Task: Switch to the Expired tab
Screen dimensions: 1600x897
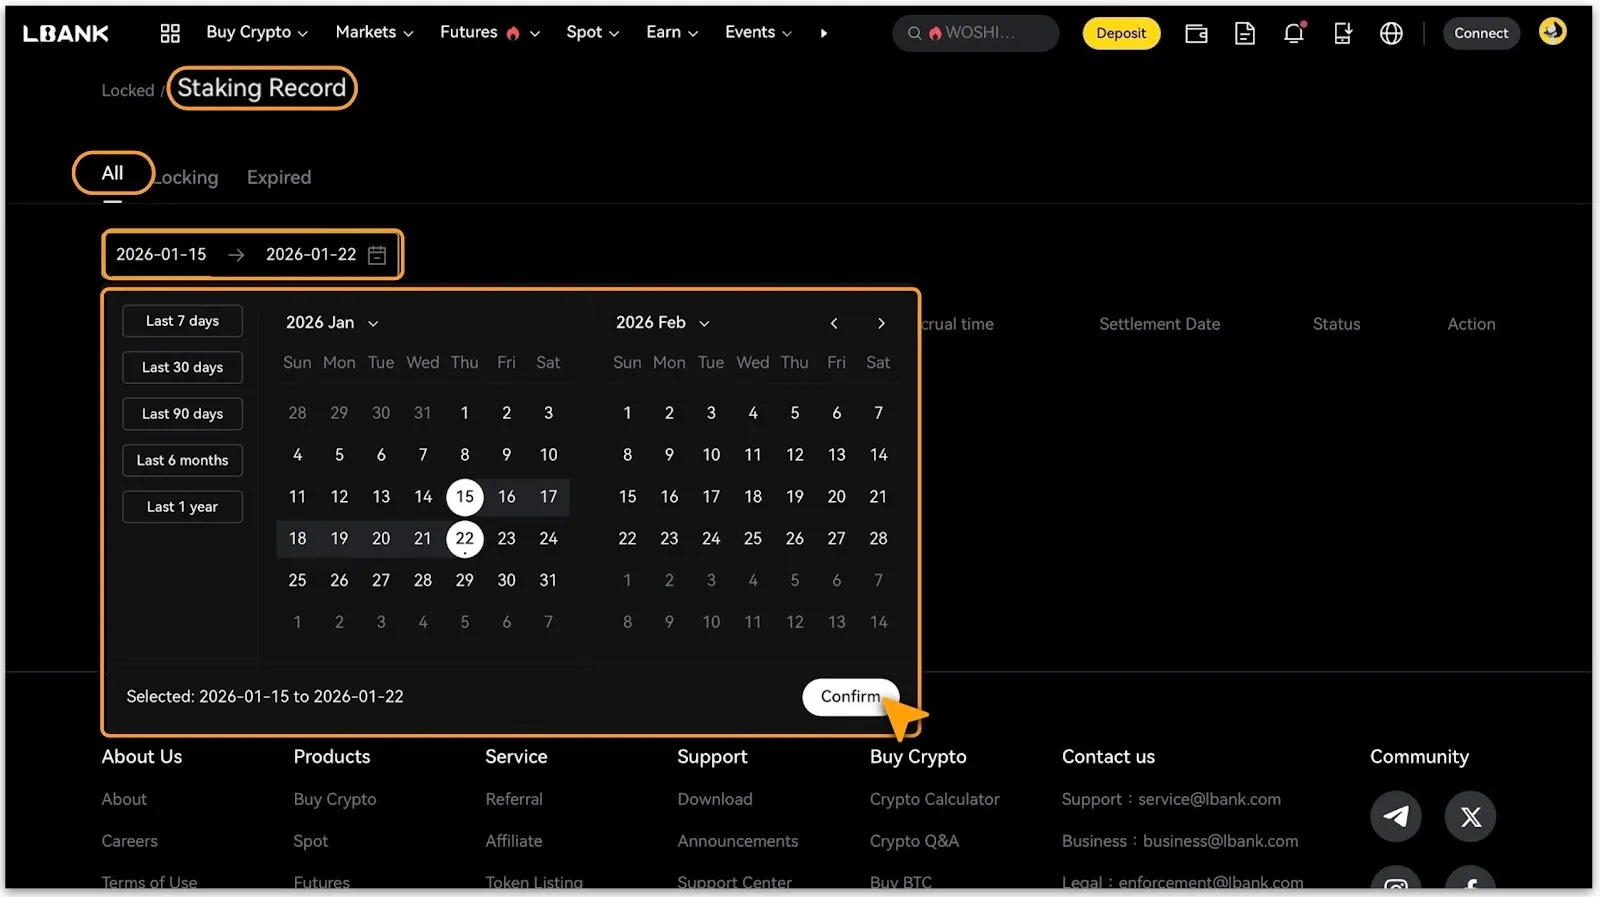Action: [279, 177]
